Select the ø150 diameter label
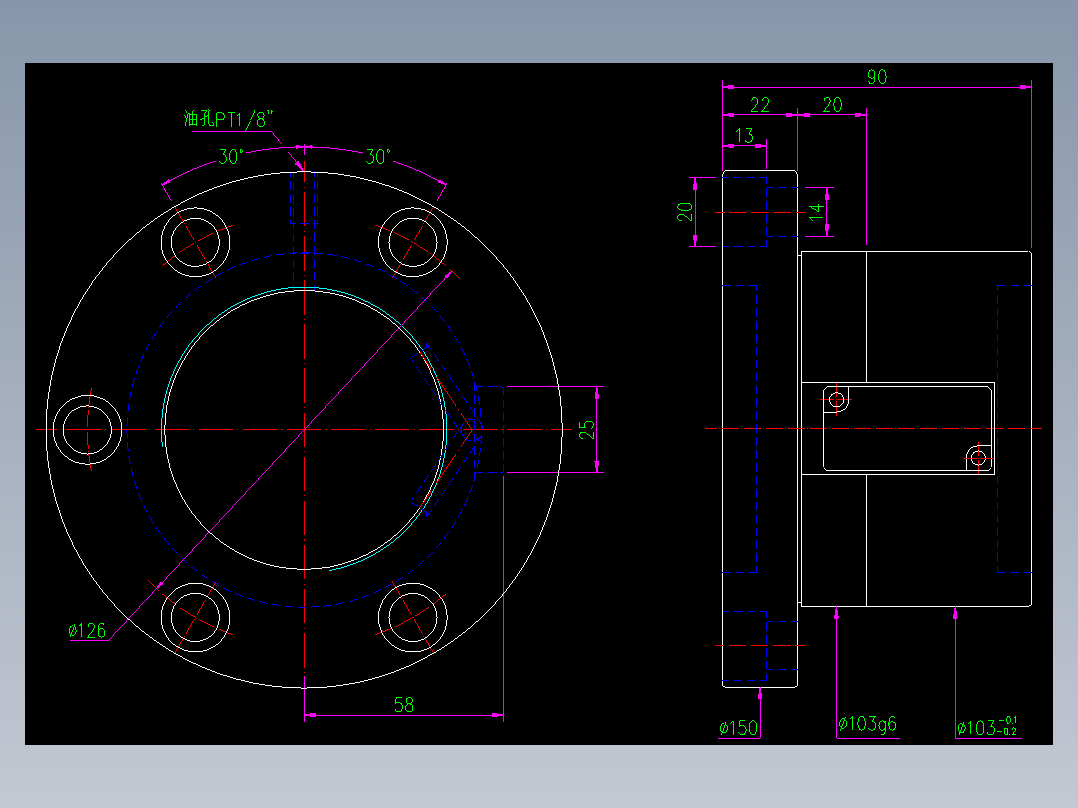This screenshot has height=808, width=1078. [738, 728]
